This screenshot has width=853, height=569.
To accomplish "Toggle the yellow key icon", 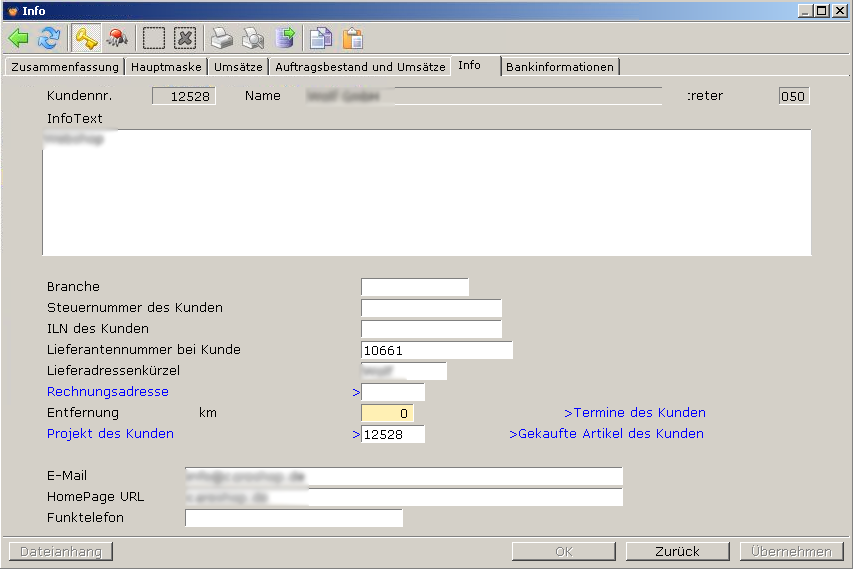I will (x=86, y=39).
